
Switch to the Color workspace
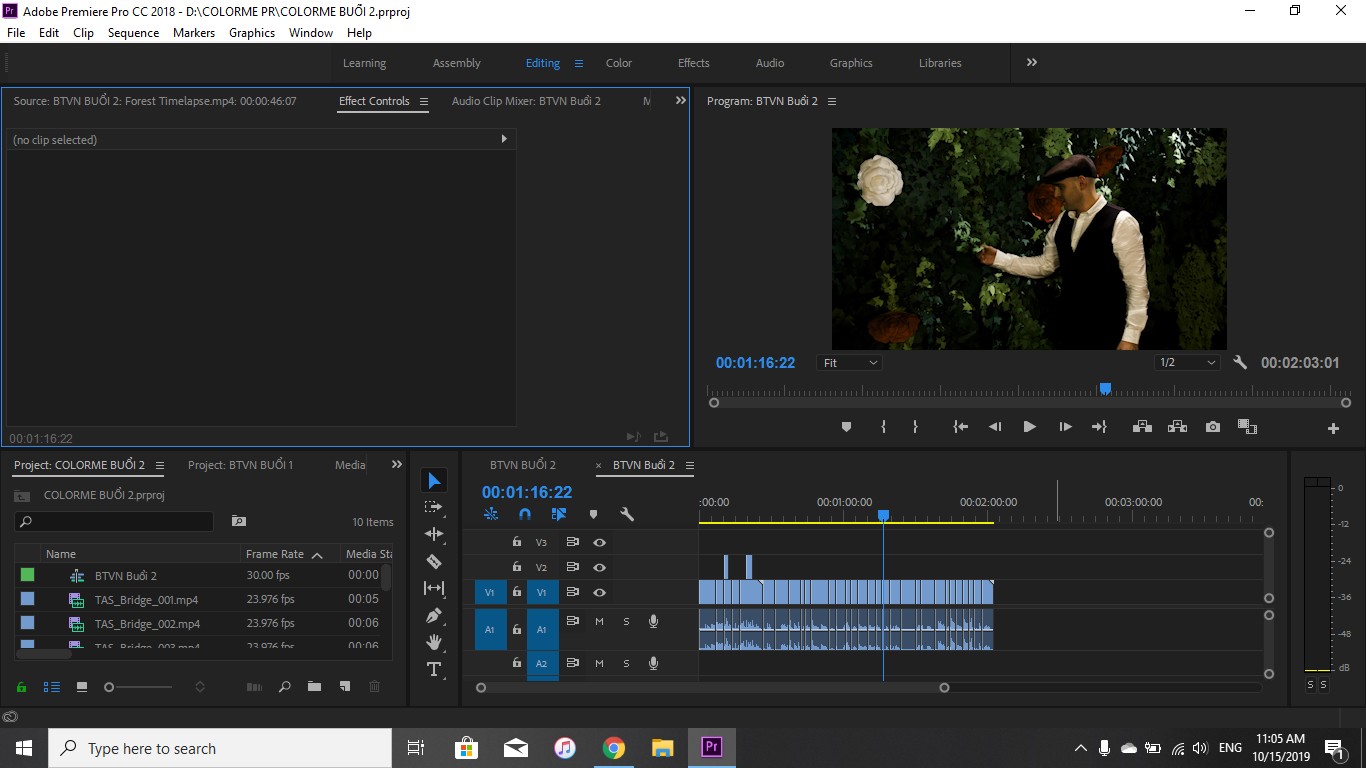point(619,63)
